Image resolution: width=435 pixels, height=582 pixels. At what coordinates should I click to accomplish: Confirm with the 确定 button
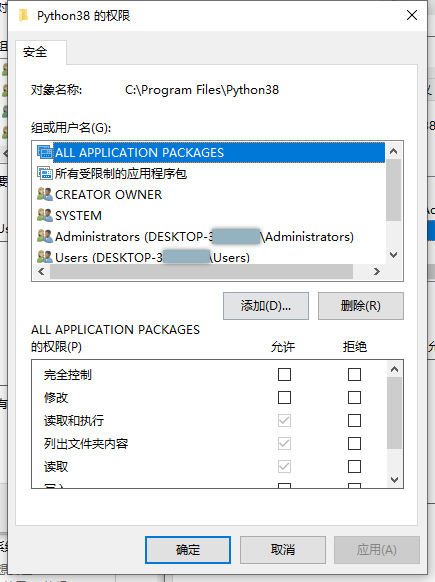(x=188, y=550)
